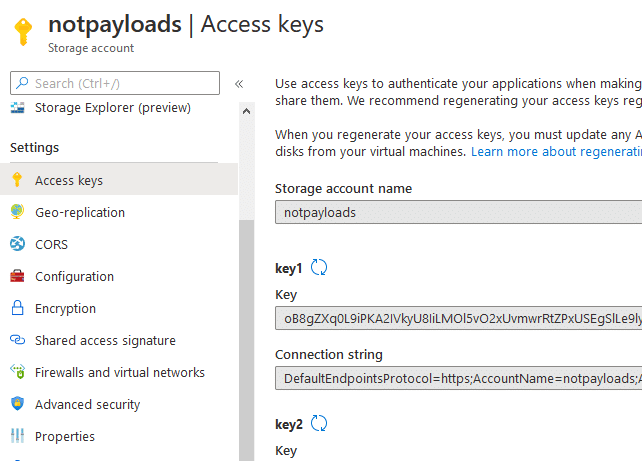The image size is (642, 461).
Task: Click the key2 regenerate icon
Action: 319,423
